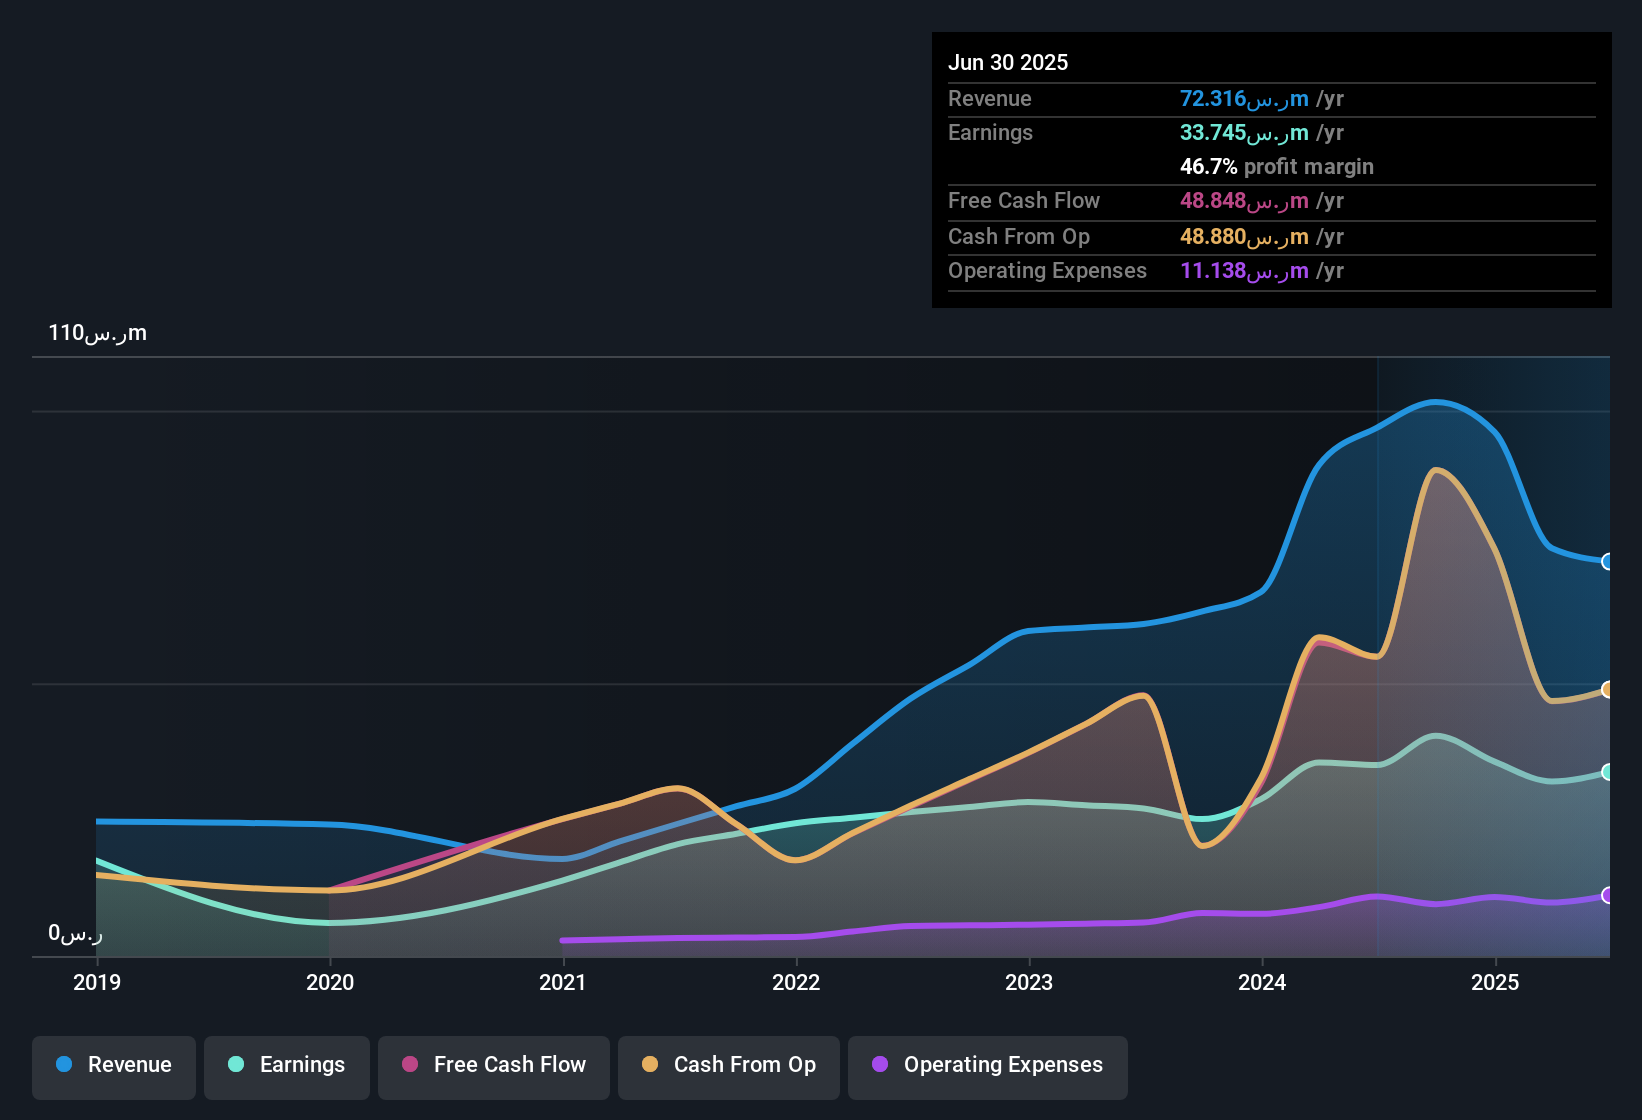Click the 46.7% profit margin text
Image resolution: width=1642 pixels, height=1120 pixels.
click(1276, 167)
